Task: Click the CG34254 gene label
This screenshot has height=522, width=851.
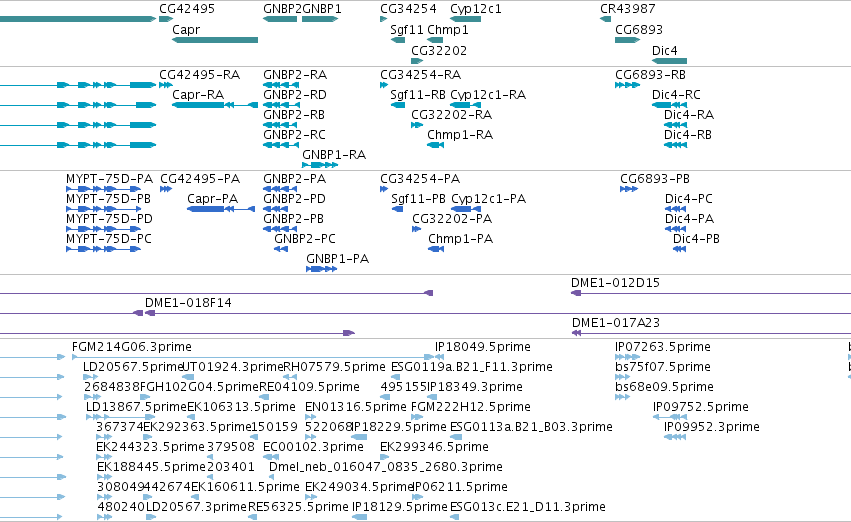Action: pyautogui.click(x=408, y=9)
